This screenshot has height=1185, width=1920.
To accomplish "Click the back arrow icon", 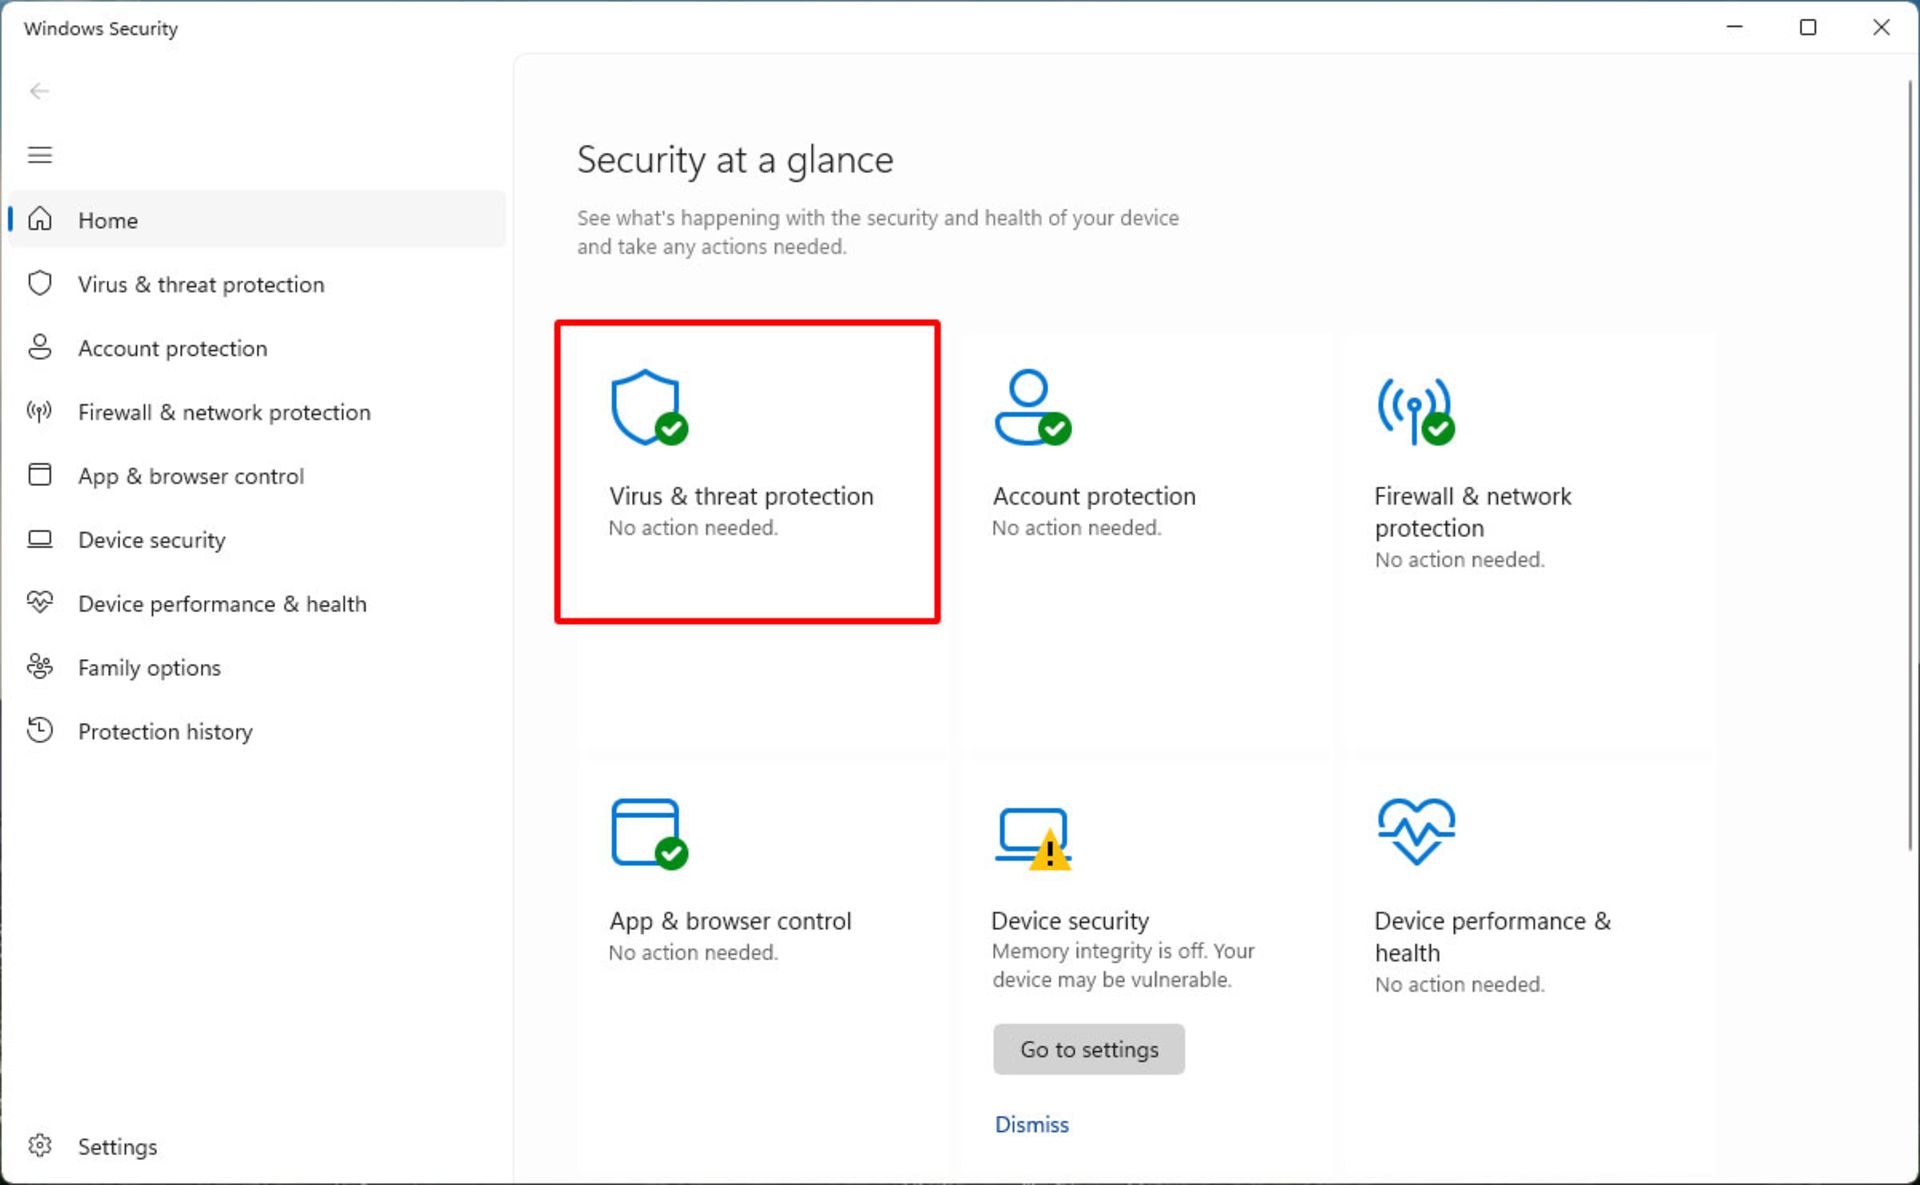I will [x=39, y=91].
